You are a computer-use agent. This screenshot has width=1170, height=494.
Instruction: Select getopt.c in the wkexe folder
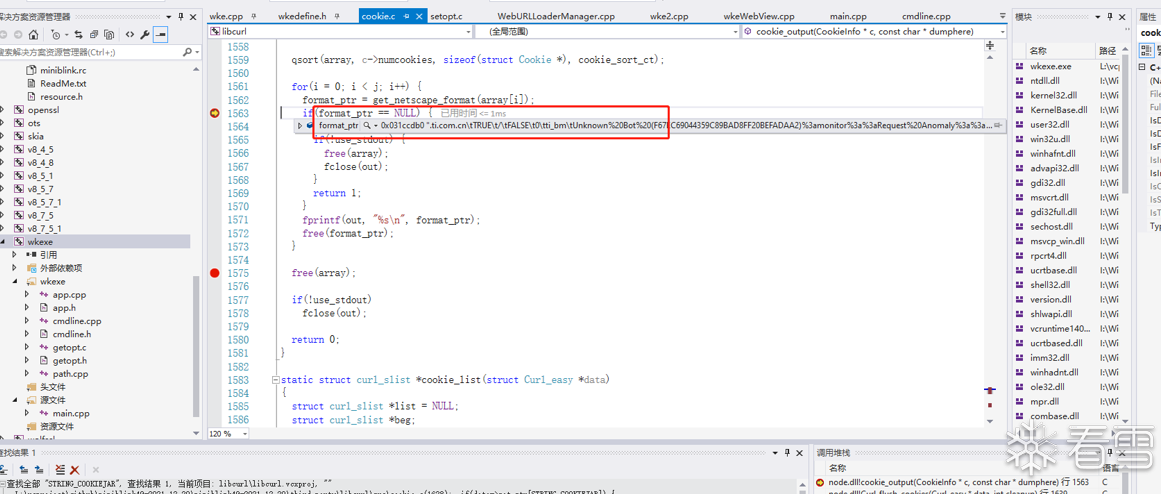click(69, 348)
